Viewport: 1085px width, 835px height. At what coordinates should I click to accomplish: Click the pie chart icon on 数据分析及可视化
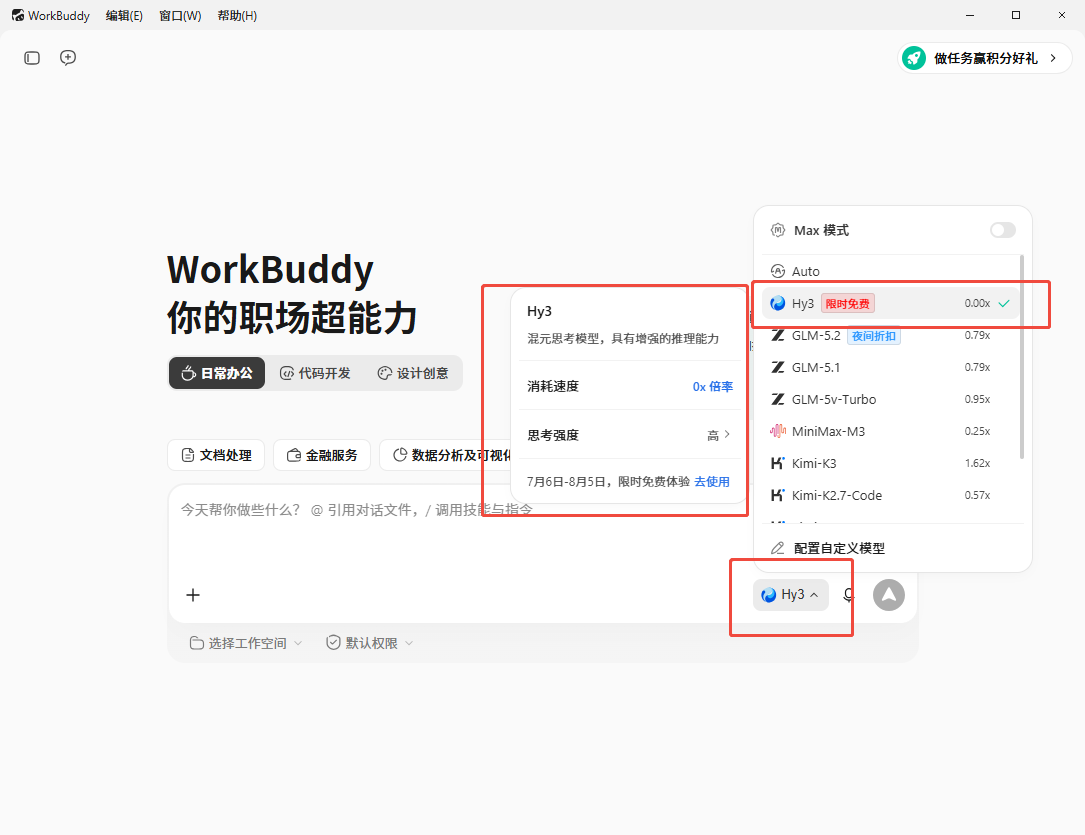coord(399,455)
